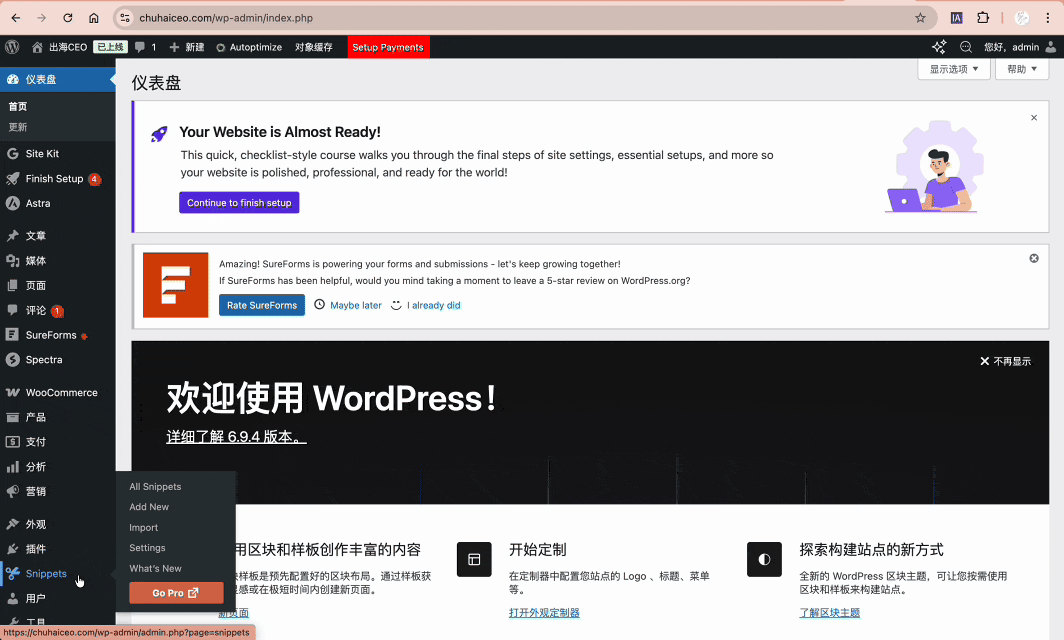This screenshot has height=640, width=1064.
Task: Bookmark this page with the star icon
Action: click(920, 18)
